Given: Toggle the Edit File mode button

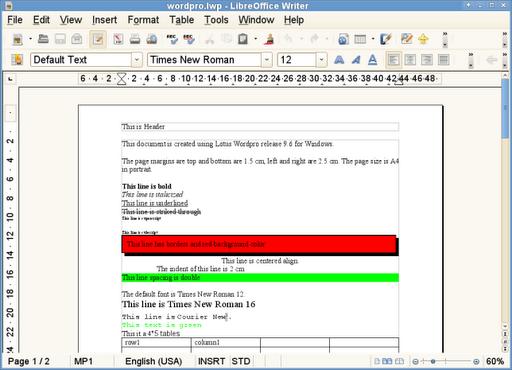Looking at the screenshot, I should coord(98,39).
